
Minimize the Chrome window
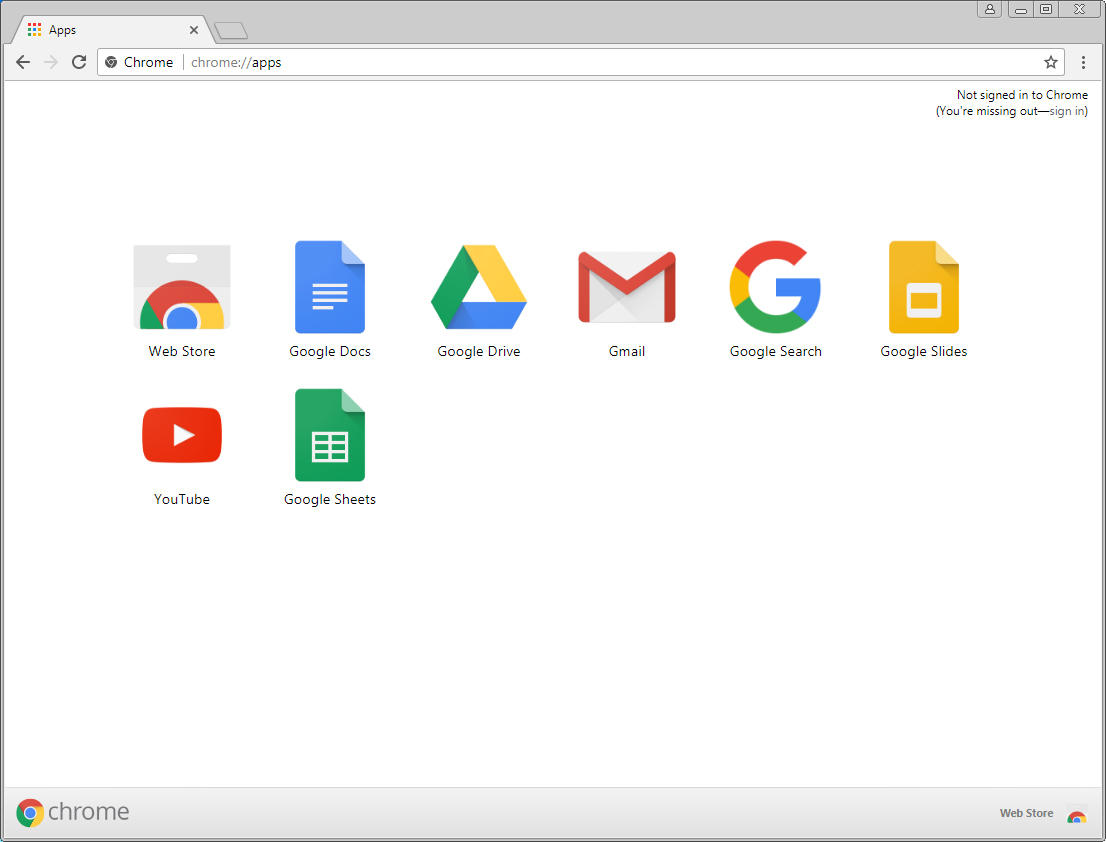tap(1021, 9)
